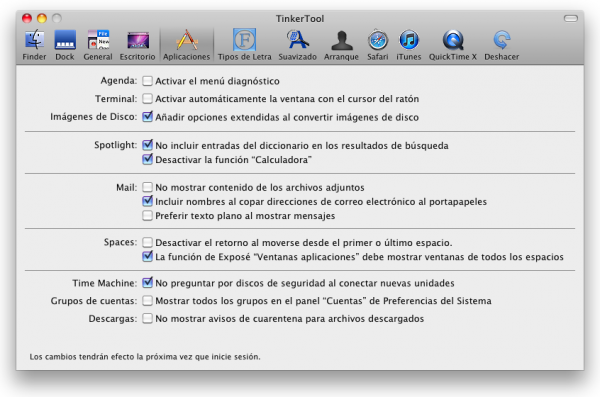The image size is (600, 397).
Task: Click the Time Machine: label
Action: click(104, 283)
